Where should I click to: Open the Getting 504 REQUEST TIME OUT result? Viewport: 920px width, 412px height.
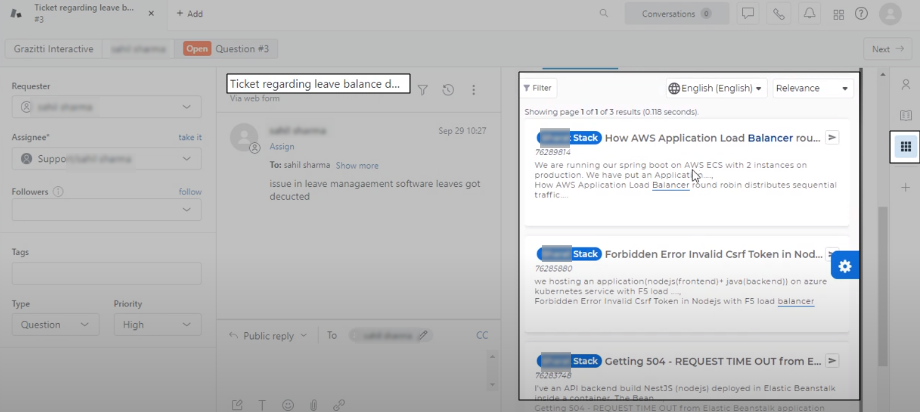pos(712,362)
